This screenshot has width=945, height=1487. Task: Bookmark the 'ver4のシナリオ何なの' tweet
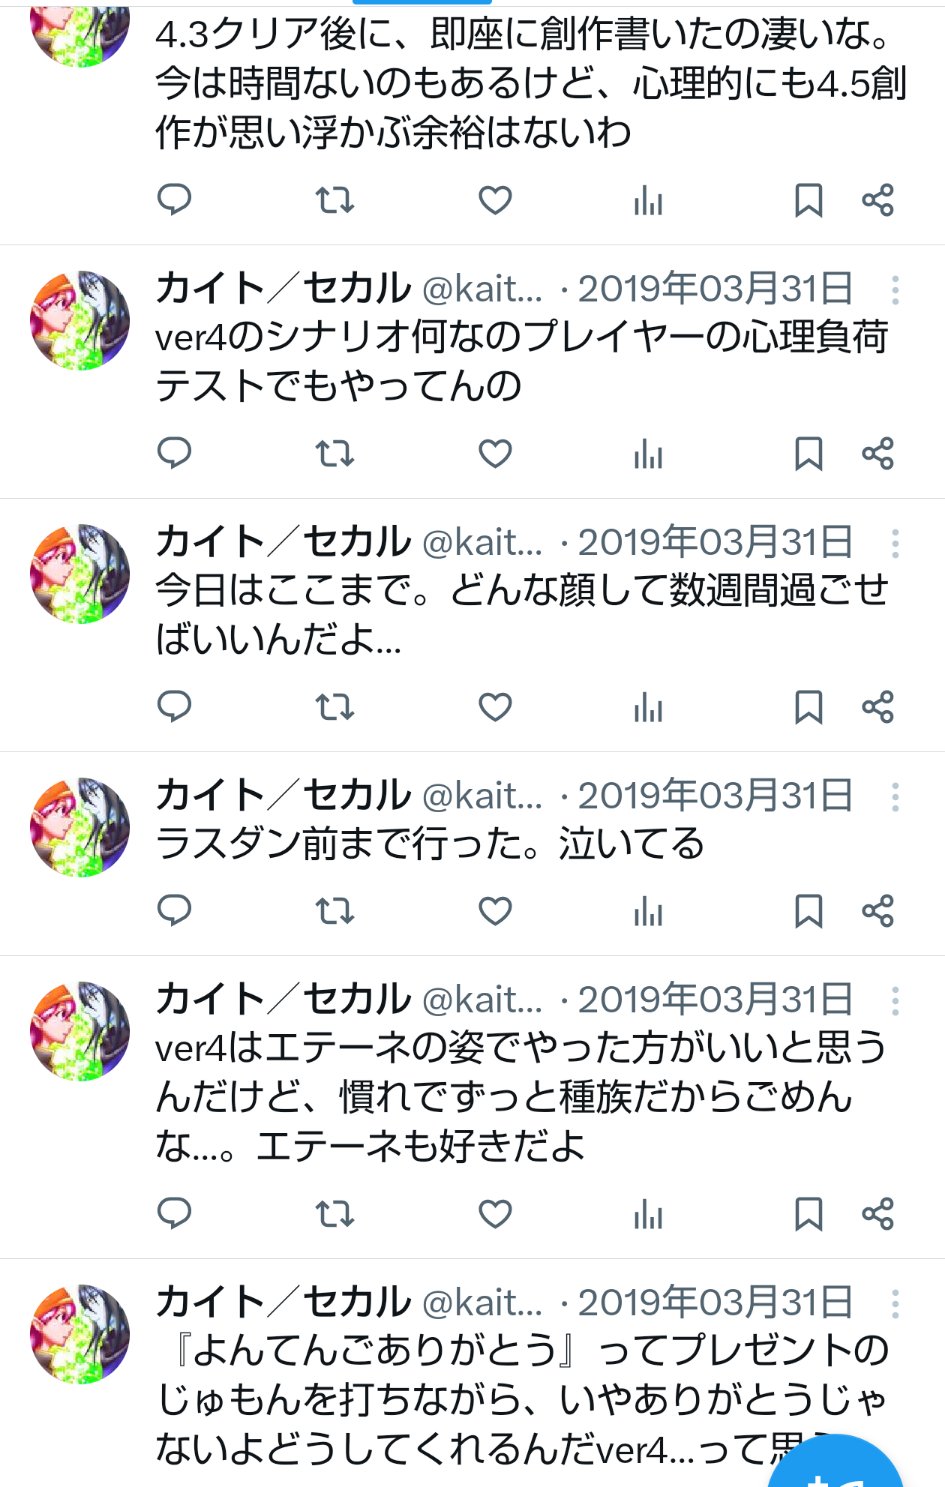(808, 453)
